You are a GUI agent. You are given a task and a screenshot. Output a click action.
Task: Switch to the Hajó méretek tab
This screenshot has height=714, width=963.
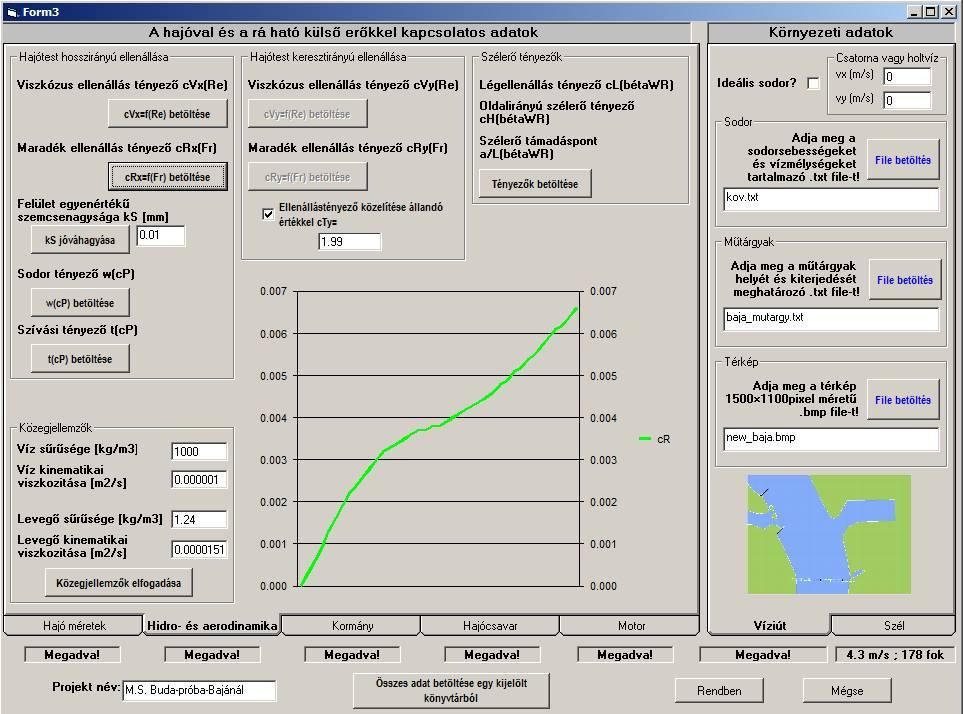pyautogui.click(x=74, y=626)
